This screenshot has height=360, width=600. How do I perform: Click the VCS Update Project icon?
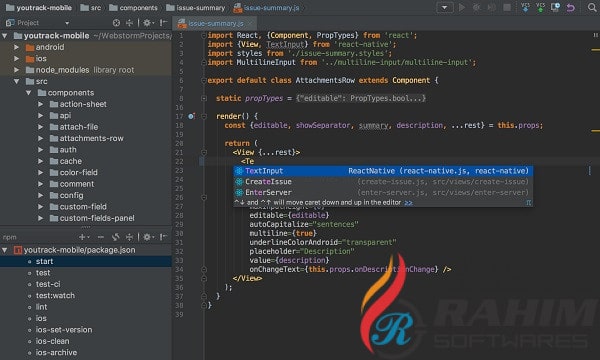tap(525, 7)
